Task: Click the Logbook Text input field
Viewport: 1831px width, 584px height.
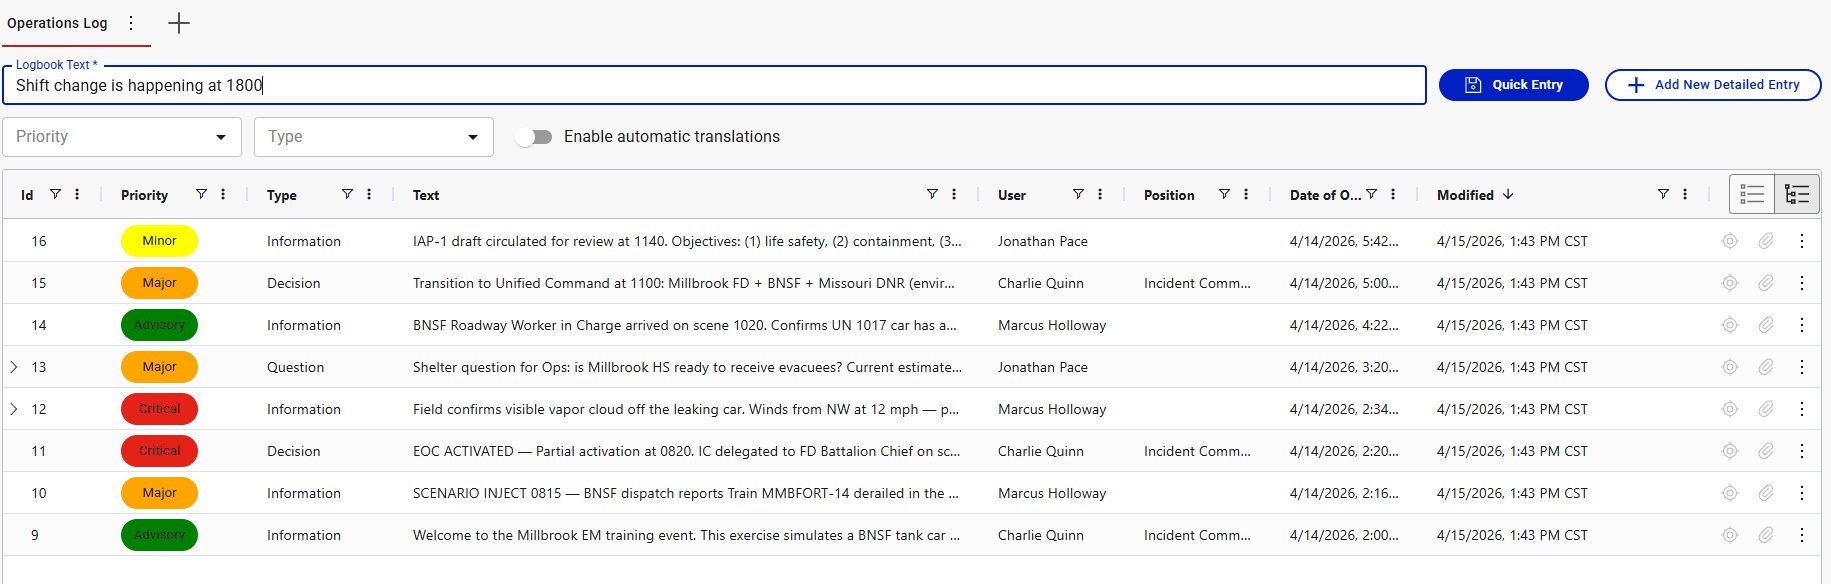Action: click(x=714, y=86)
